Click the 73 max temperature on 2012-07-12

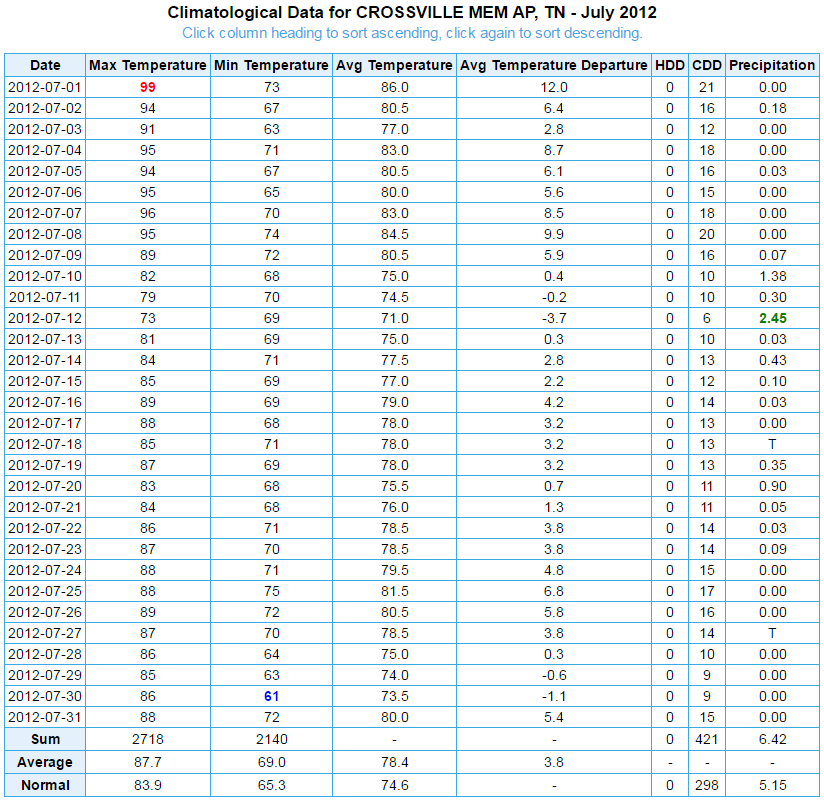click(148, 318)
